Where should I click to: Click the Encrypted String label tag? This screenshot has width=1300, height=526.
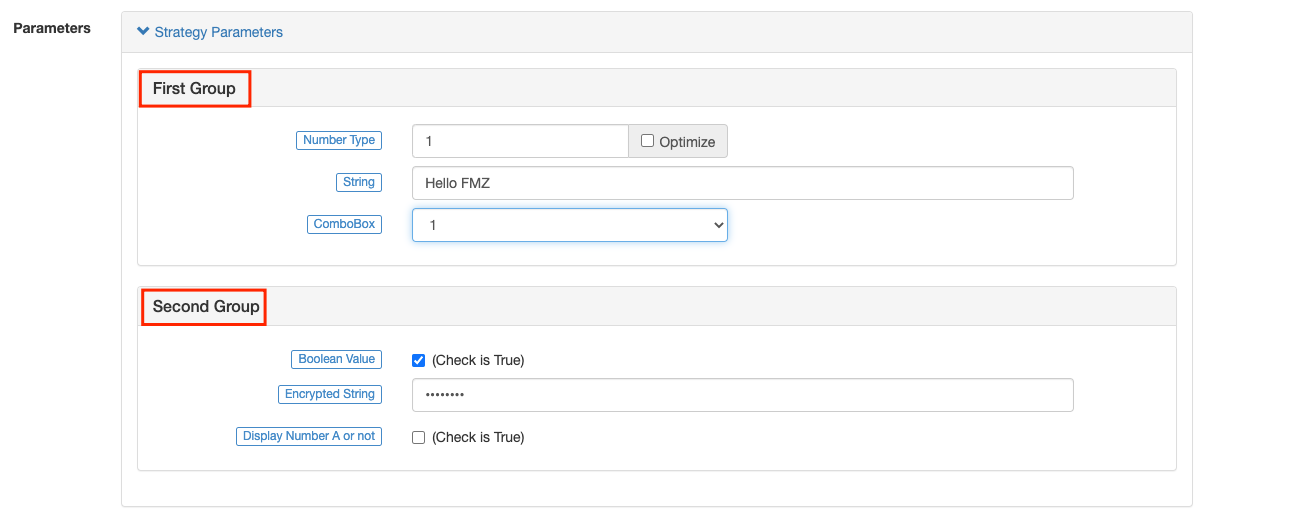point(329,394)
